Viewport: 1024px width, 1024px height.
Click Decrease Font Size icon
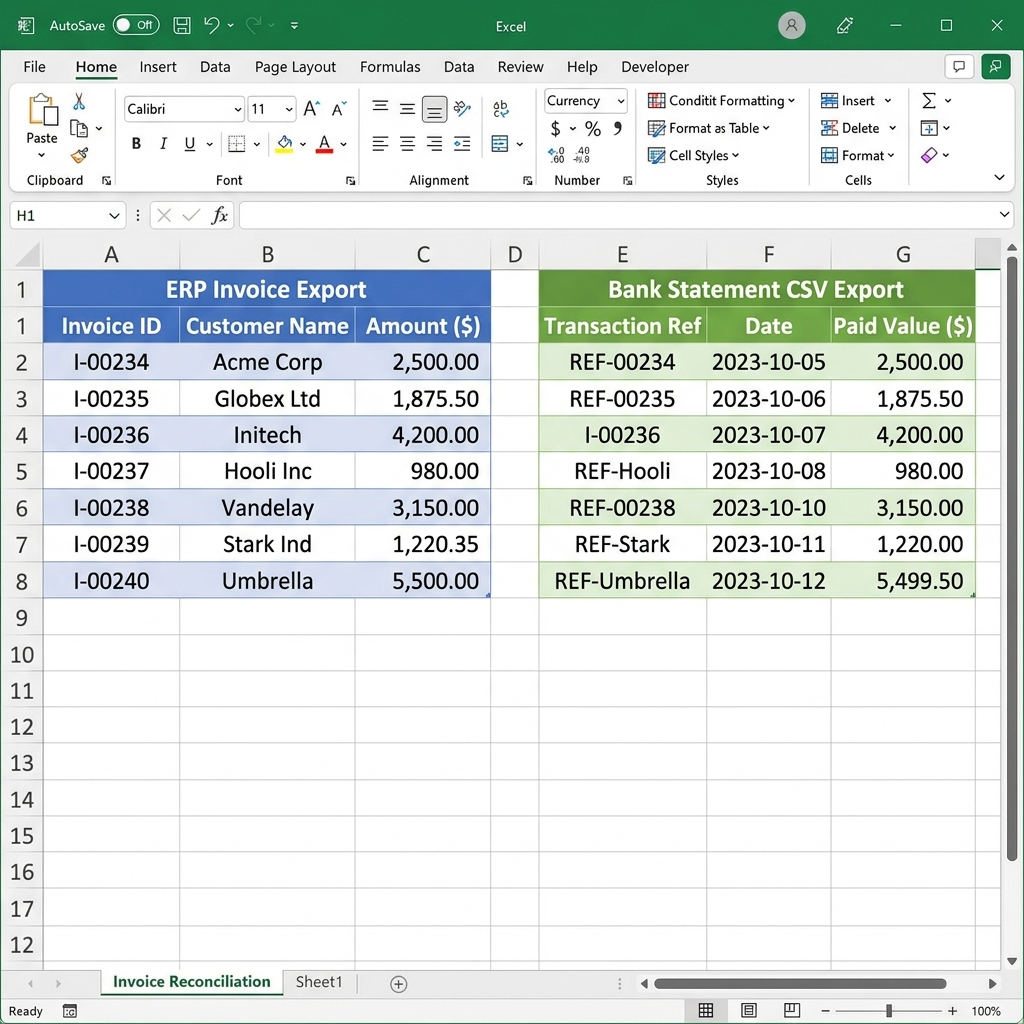click(339, 108)
